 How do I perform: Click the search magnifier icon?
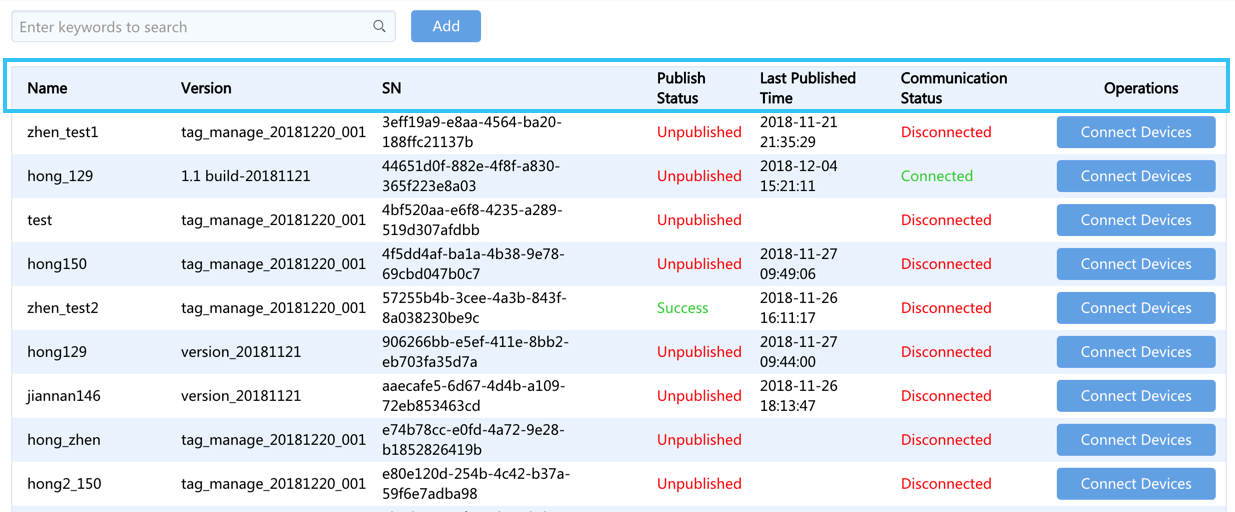point(379,27)
